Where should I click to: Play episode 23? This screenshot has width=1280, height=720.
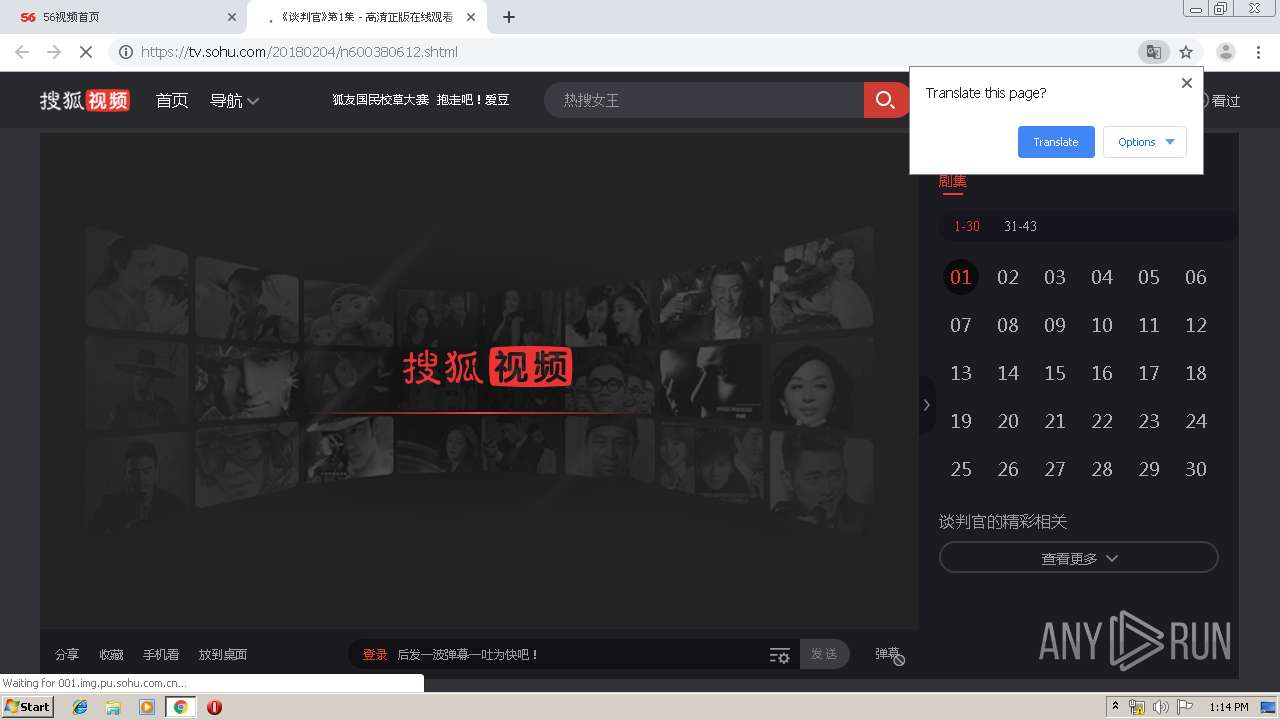tap(1149, 421)
